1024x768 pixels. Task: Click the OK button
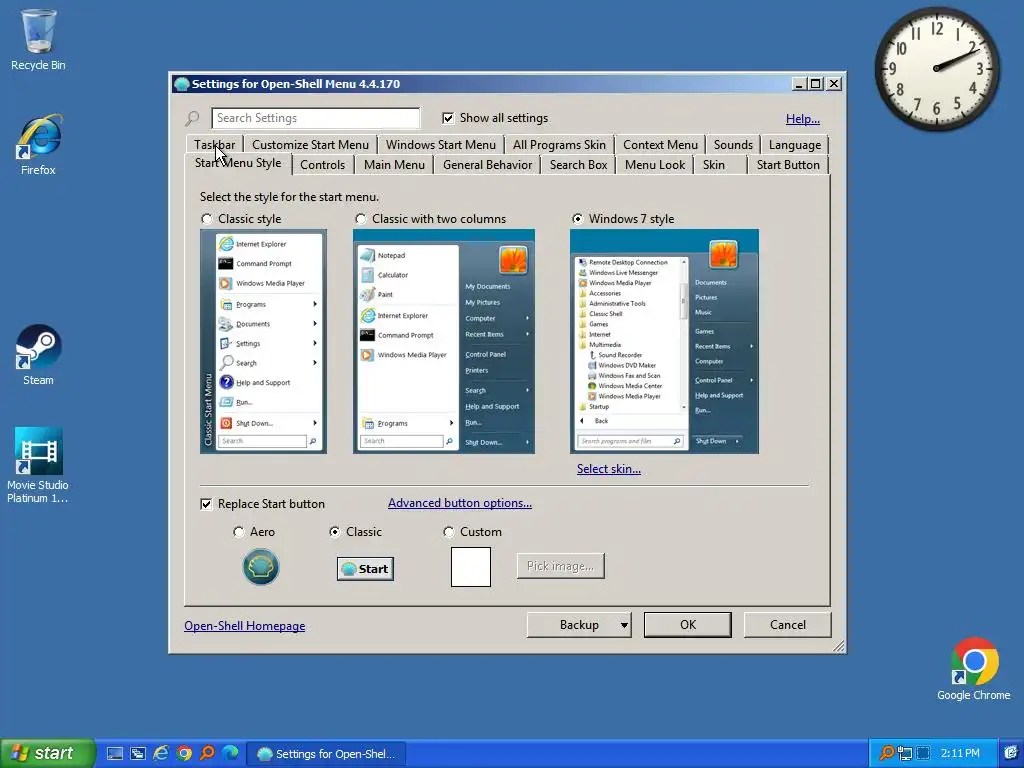click(688, 625)
